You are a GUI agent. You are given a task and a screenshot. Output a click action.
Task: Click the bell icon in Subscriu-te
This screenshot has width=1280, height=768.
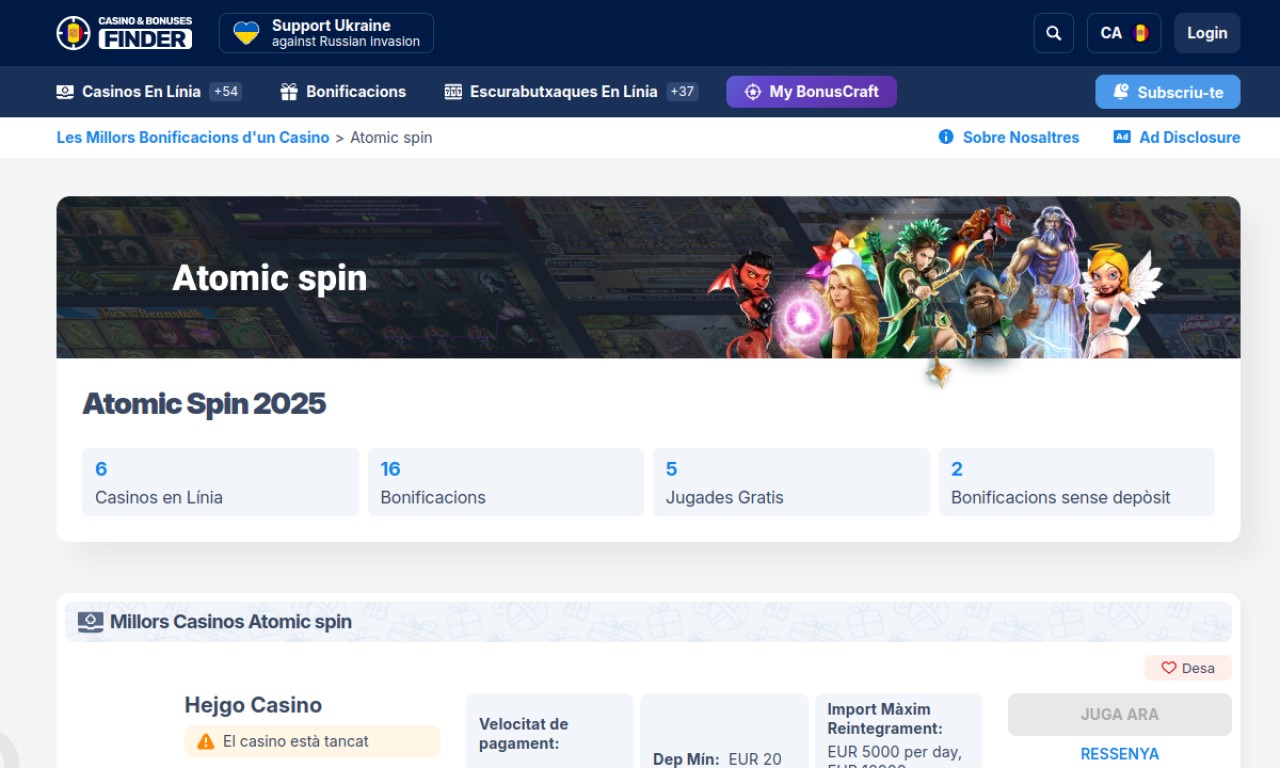1121,92
